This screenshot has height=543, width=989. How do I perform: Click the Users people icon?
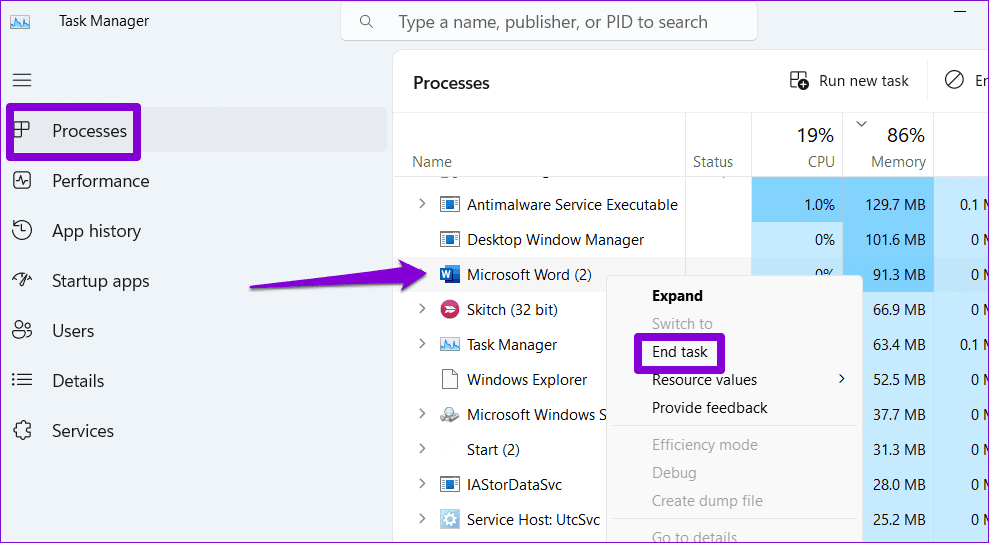[22, 330]
